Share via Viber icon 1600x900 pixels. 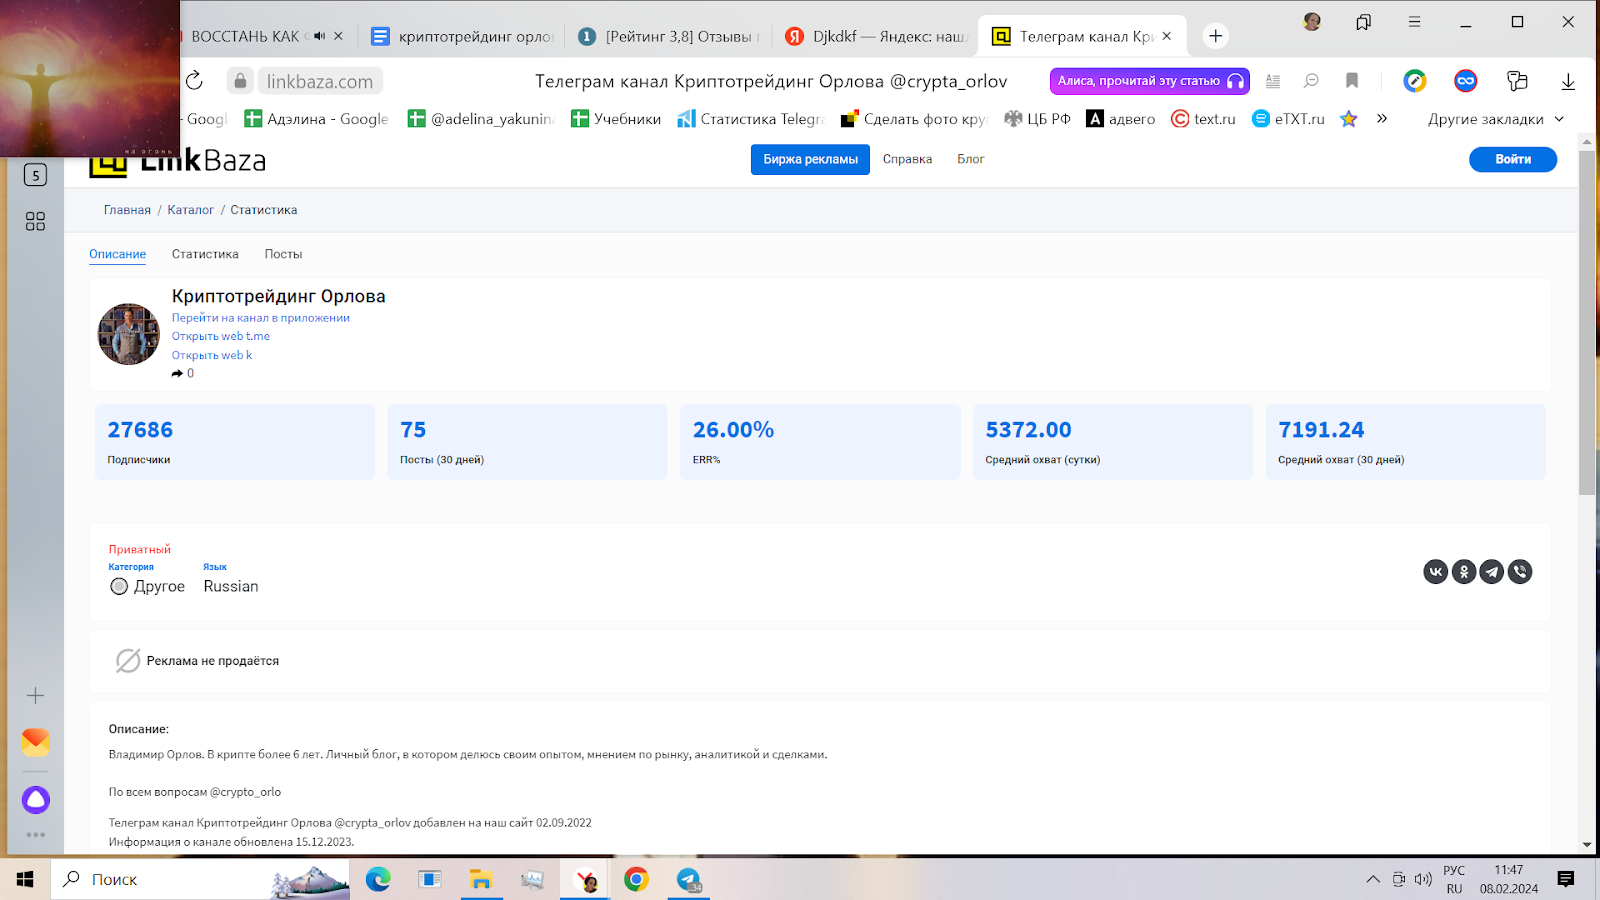point(1520,572)
